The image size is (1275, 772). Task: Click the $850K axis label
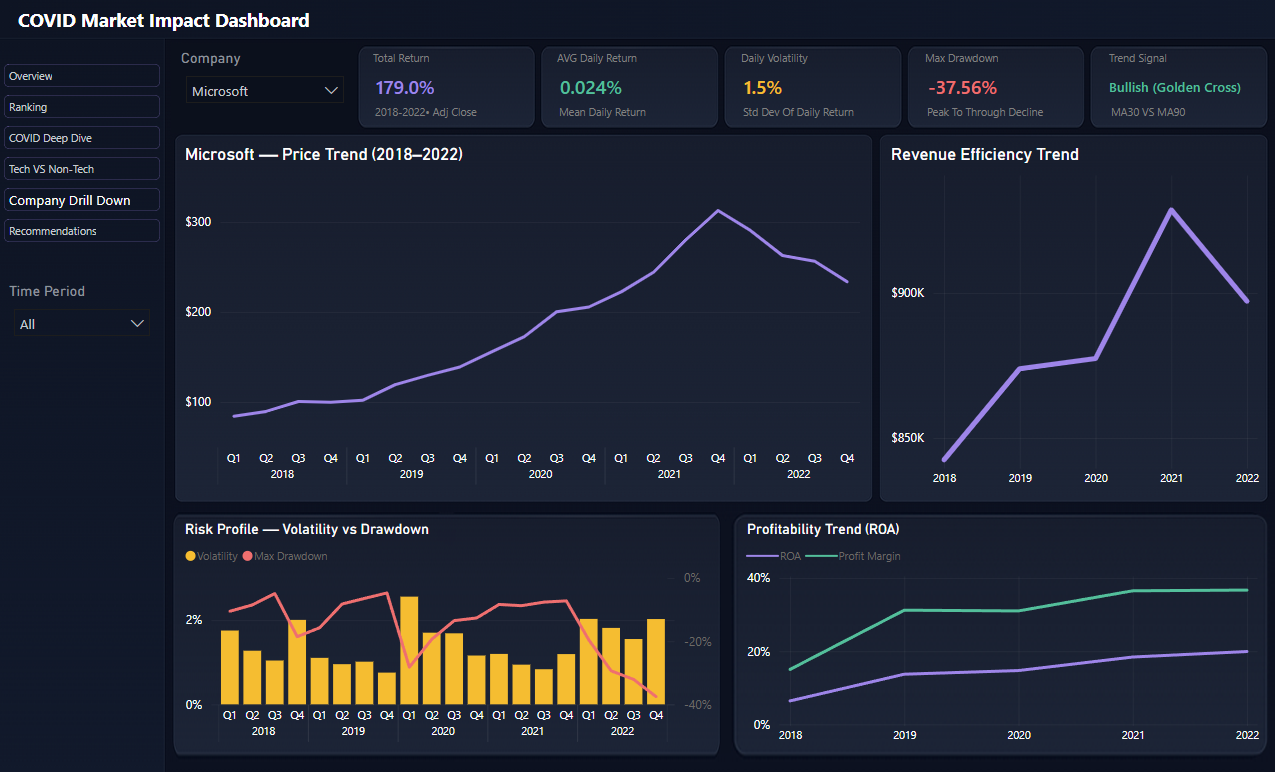coord(908,438)
